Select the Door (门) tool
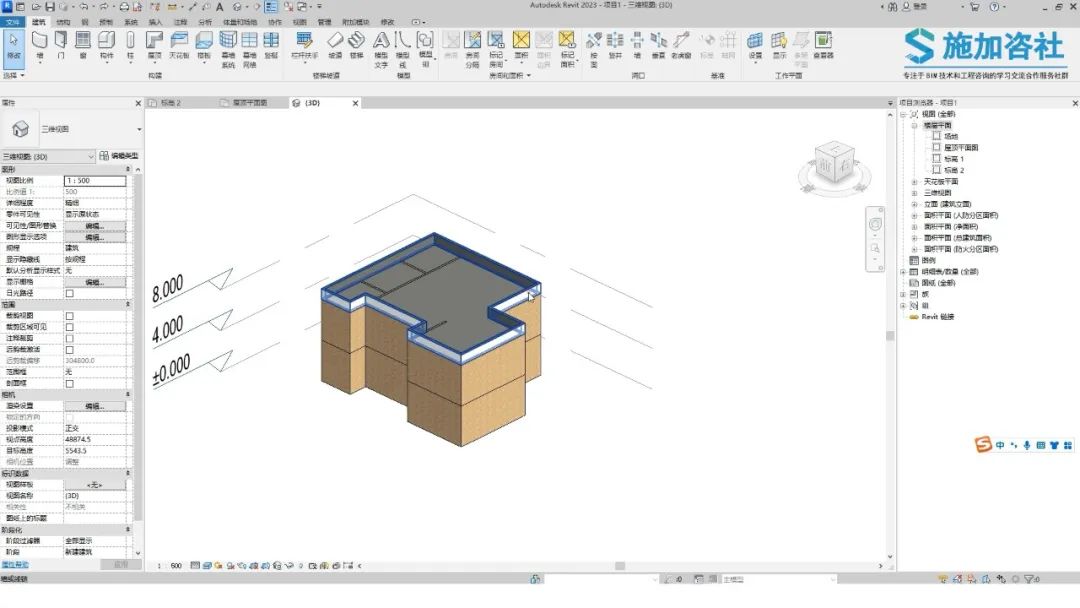The width and height of the screenshot is (1080, 608). tap(61, 45)
